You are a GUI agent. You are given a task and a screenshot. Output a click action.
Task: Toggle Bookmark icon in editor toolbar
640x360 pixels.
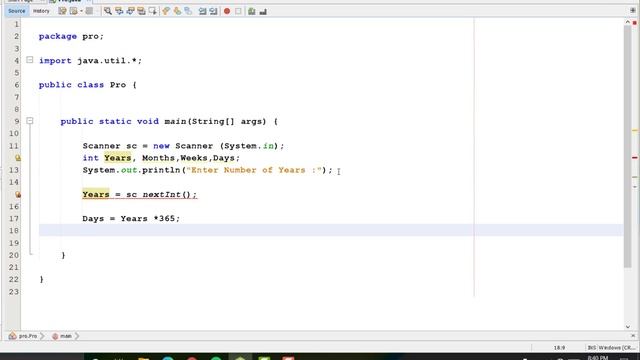tap(188, 11)
